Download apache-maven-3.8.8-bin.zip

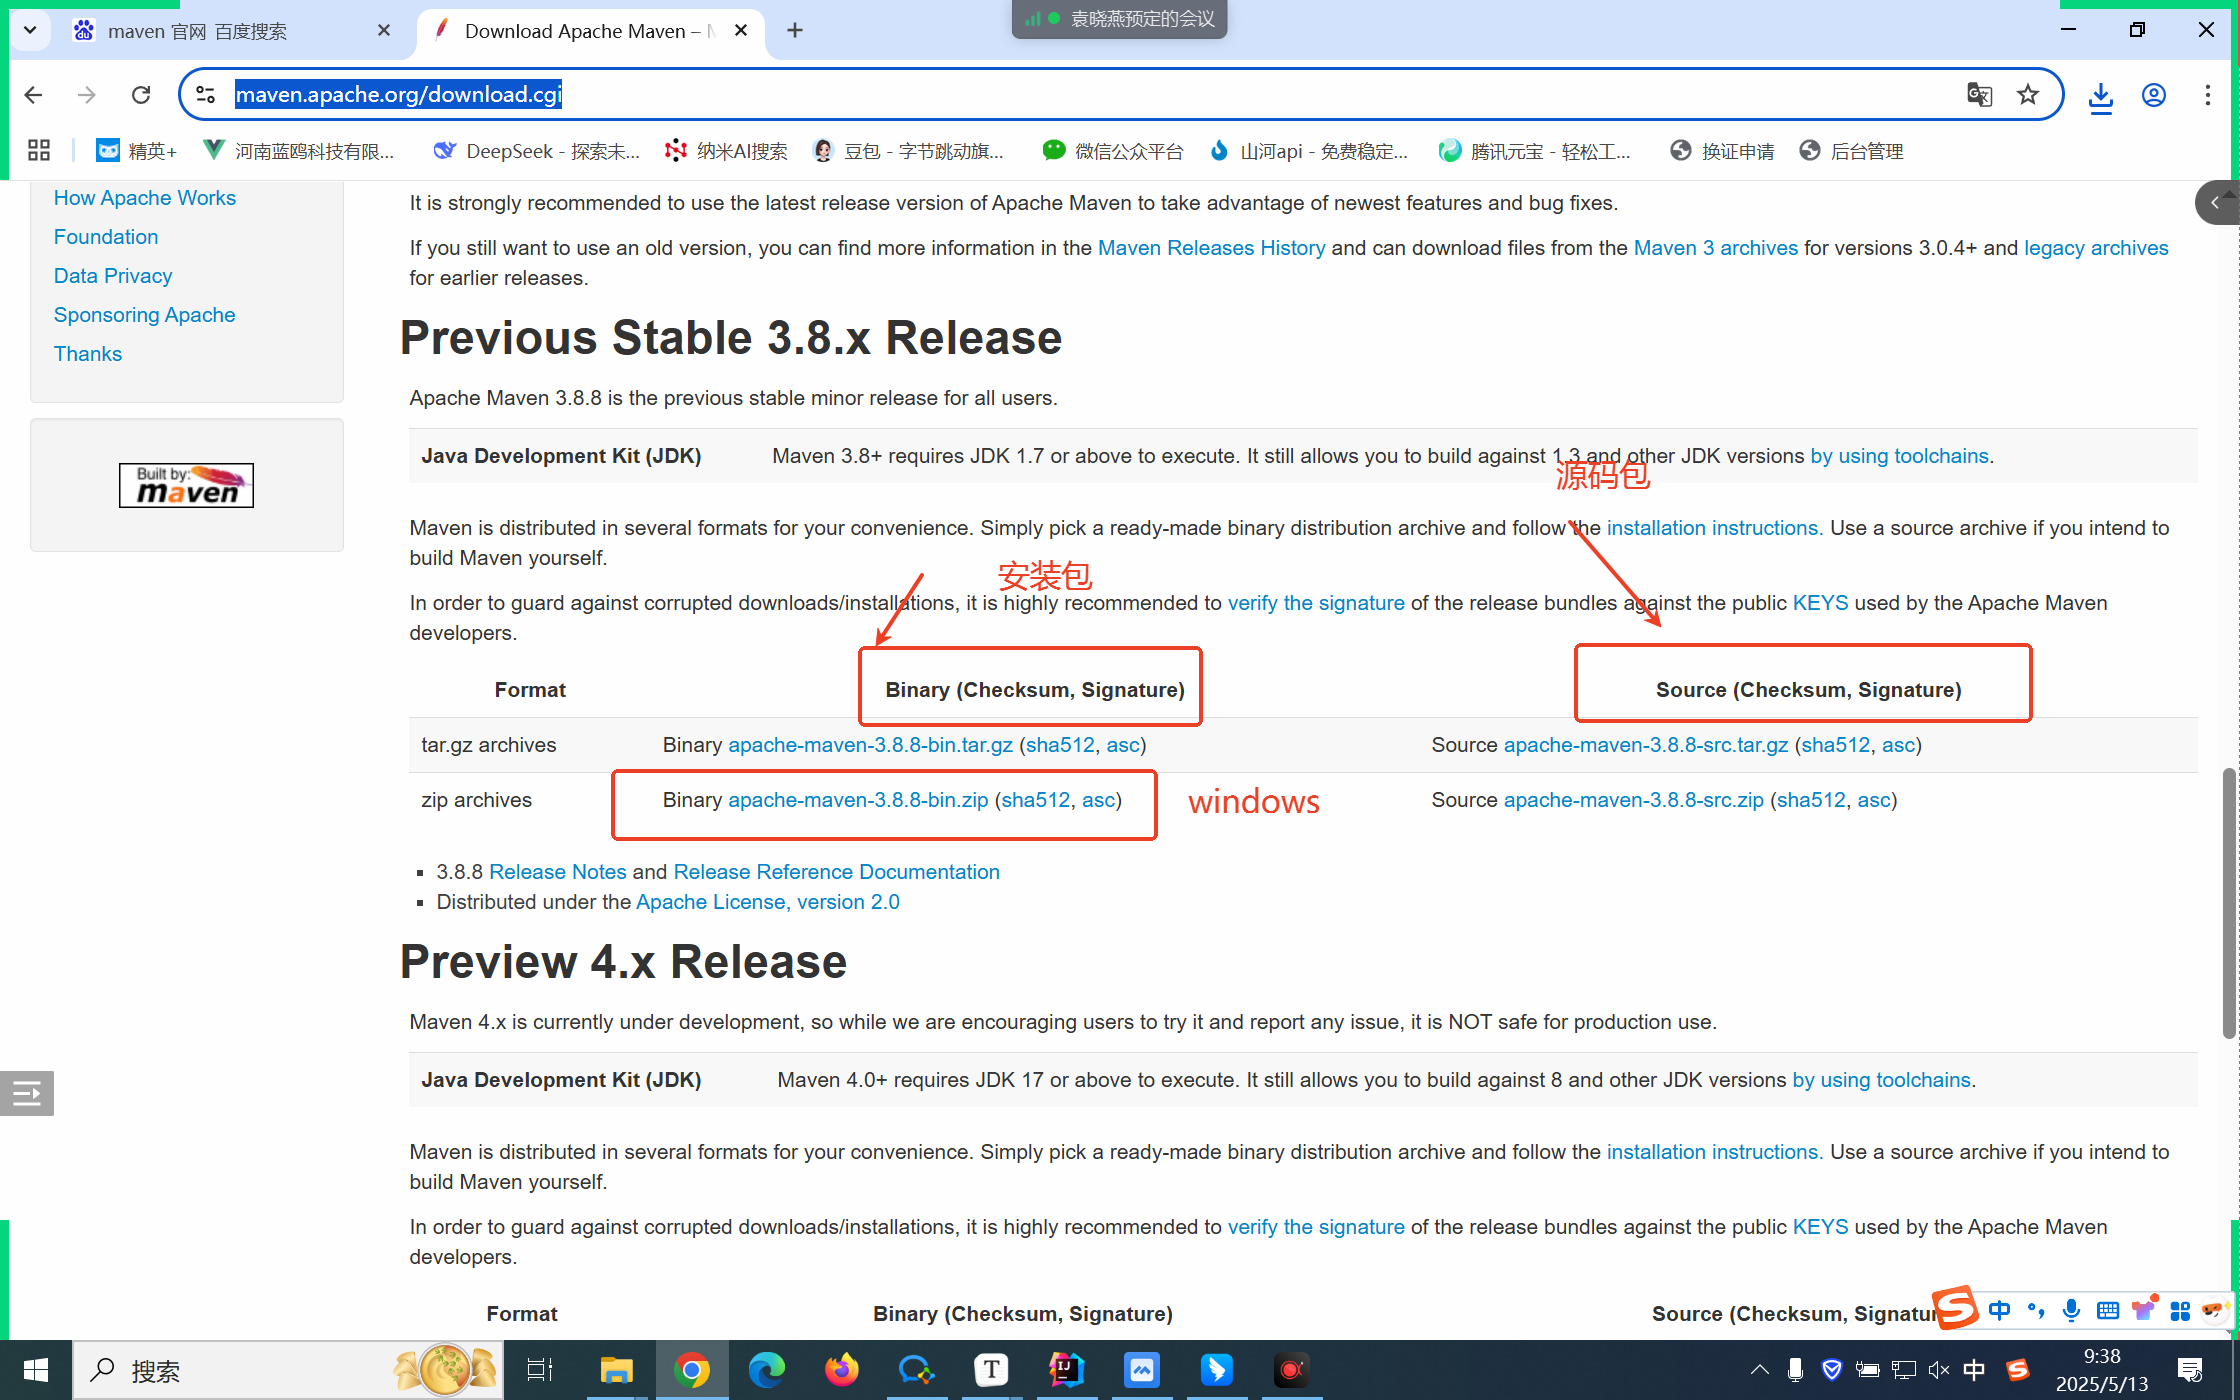858,800
